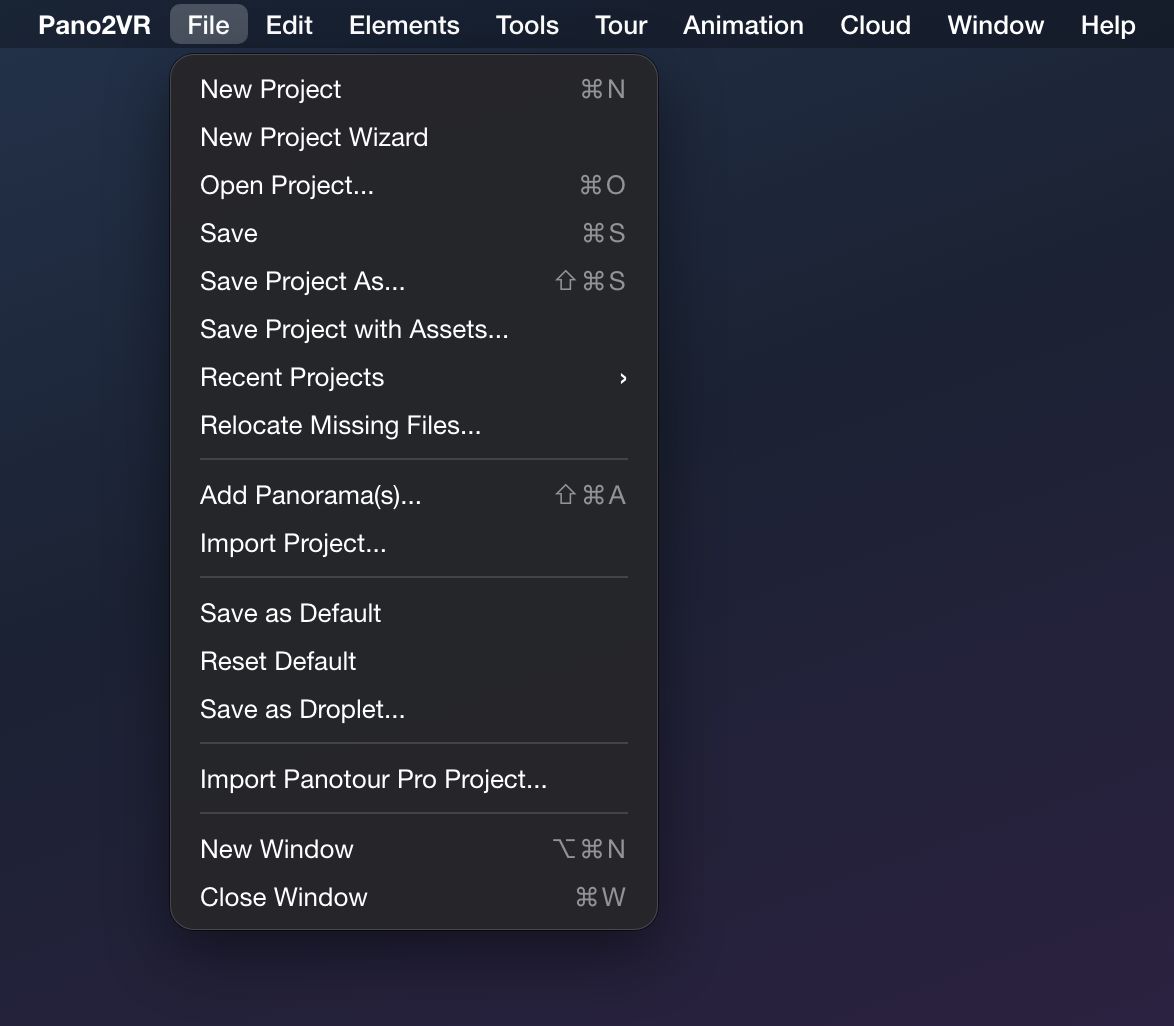Select Add Panorama(s)... entry

[x=414, y=495]
